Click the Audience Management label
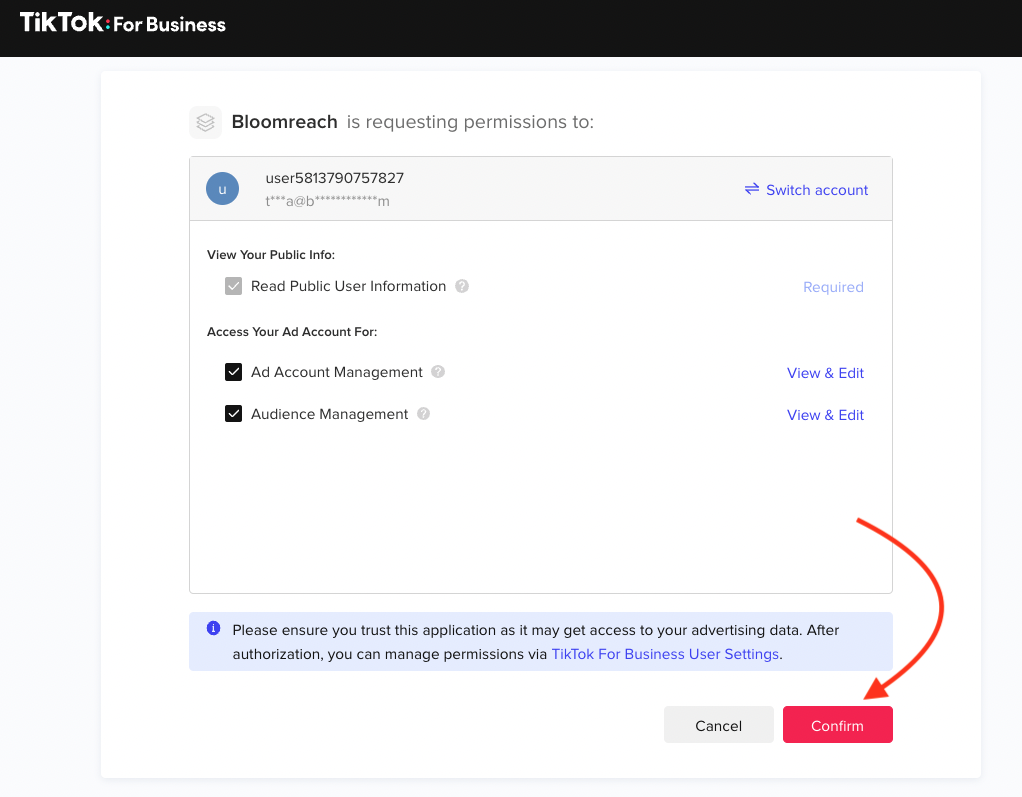The image size is (1022, 797). click(x=329, y=414)
